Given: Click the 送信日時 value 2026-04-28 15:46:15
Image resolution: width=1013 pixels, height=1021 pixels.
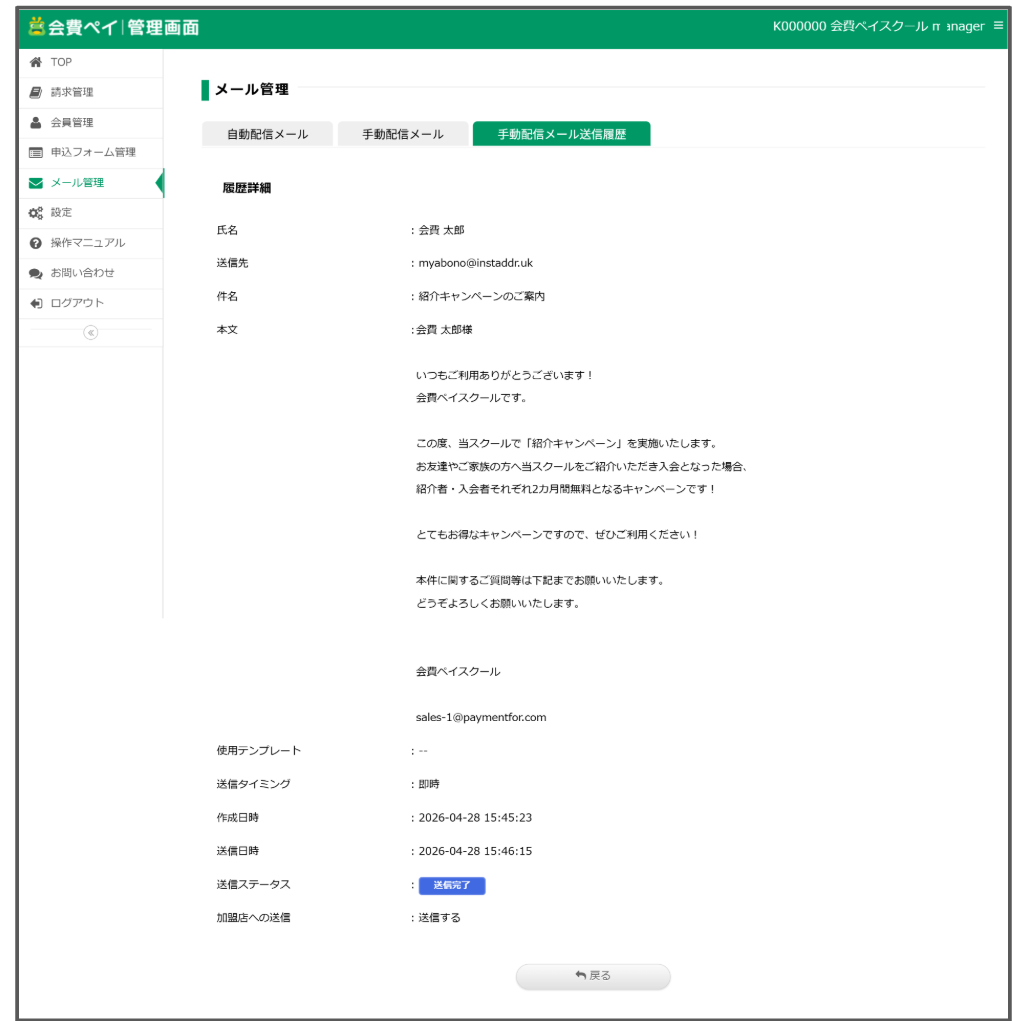Looking at the screenshot, I should coord(475,851).
